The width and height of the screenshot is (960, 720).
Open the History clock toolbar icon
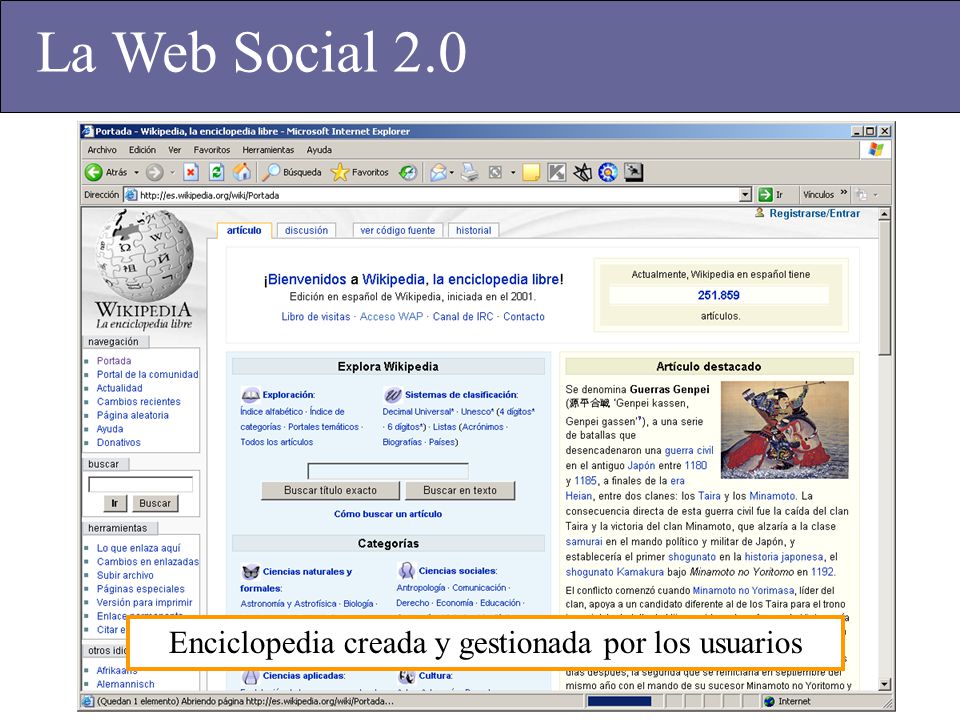408,173
